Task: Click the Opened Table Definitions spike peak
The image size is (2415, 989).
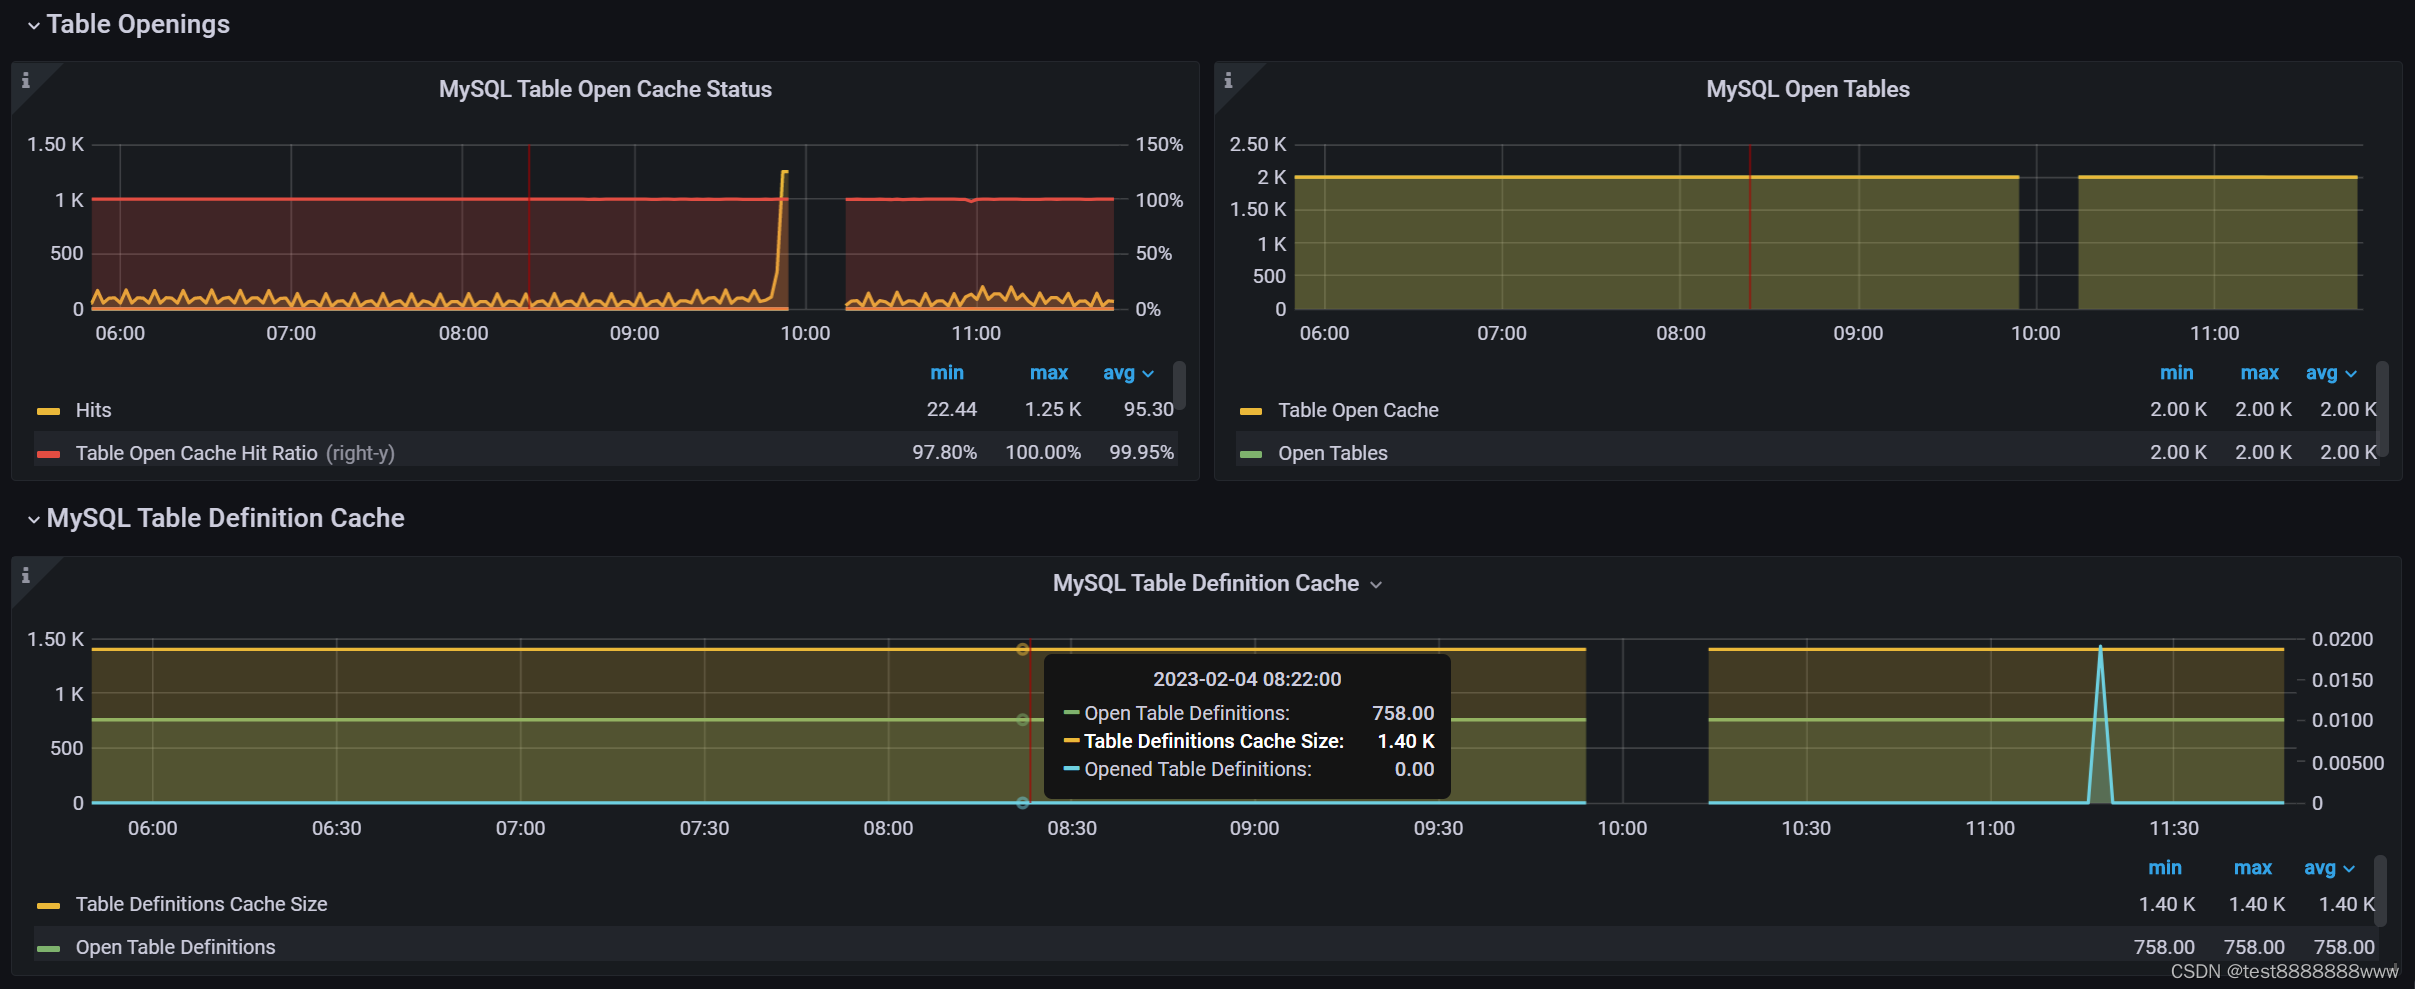Action: [2100, 648]
